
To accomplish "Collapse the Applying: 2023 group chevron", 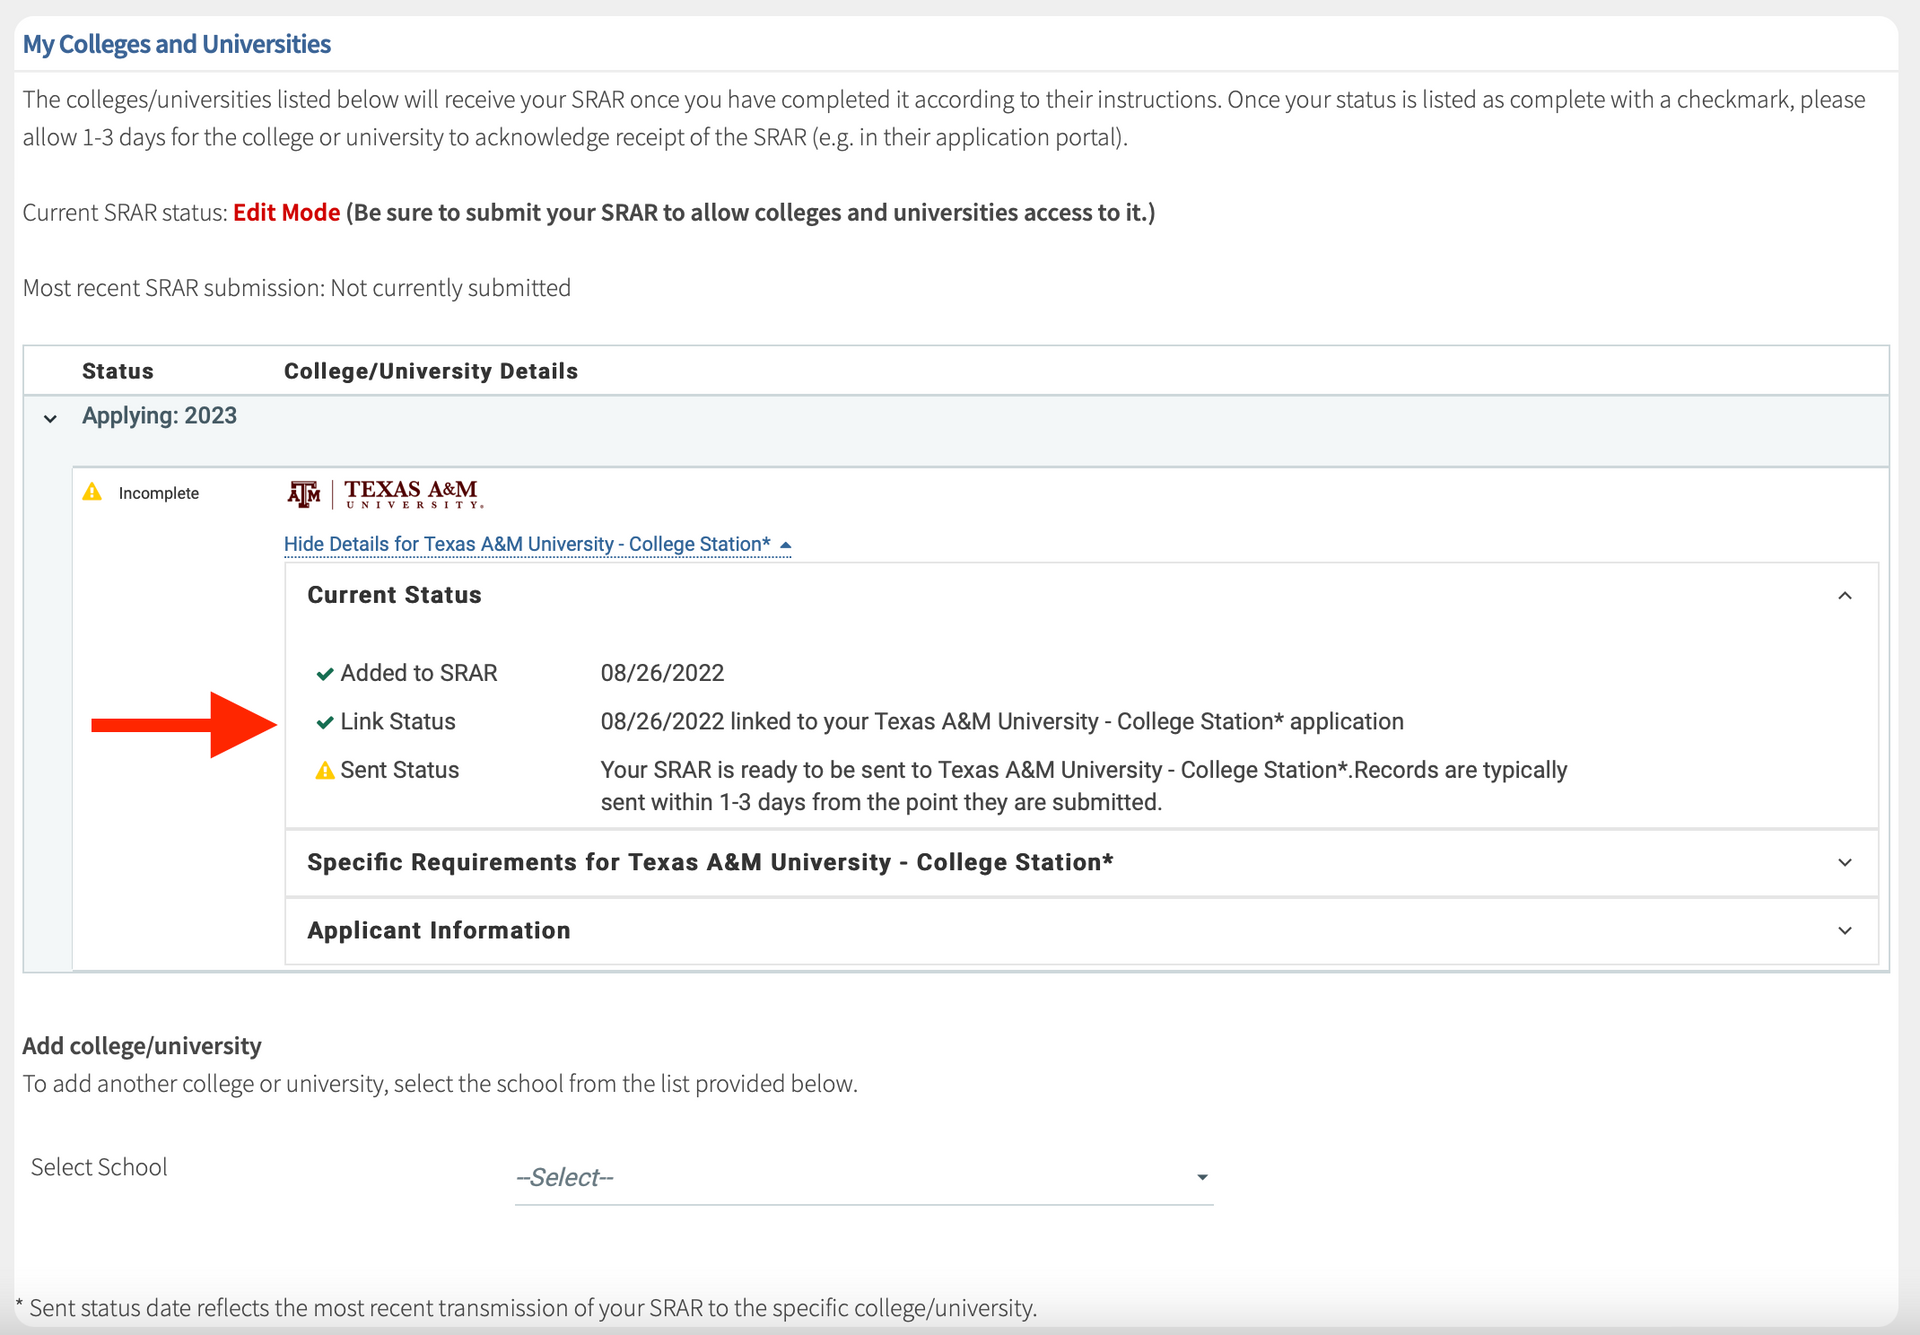I will [50, 418].
